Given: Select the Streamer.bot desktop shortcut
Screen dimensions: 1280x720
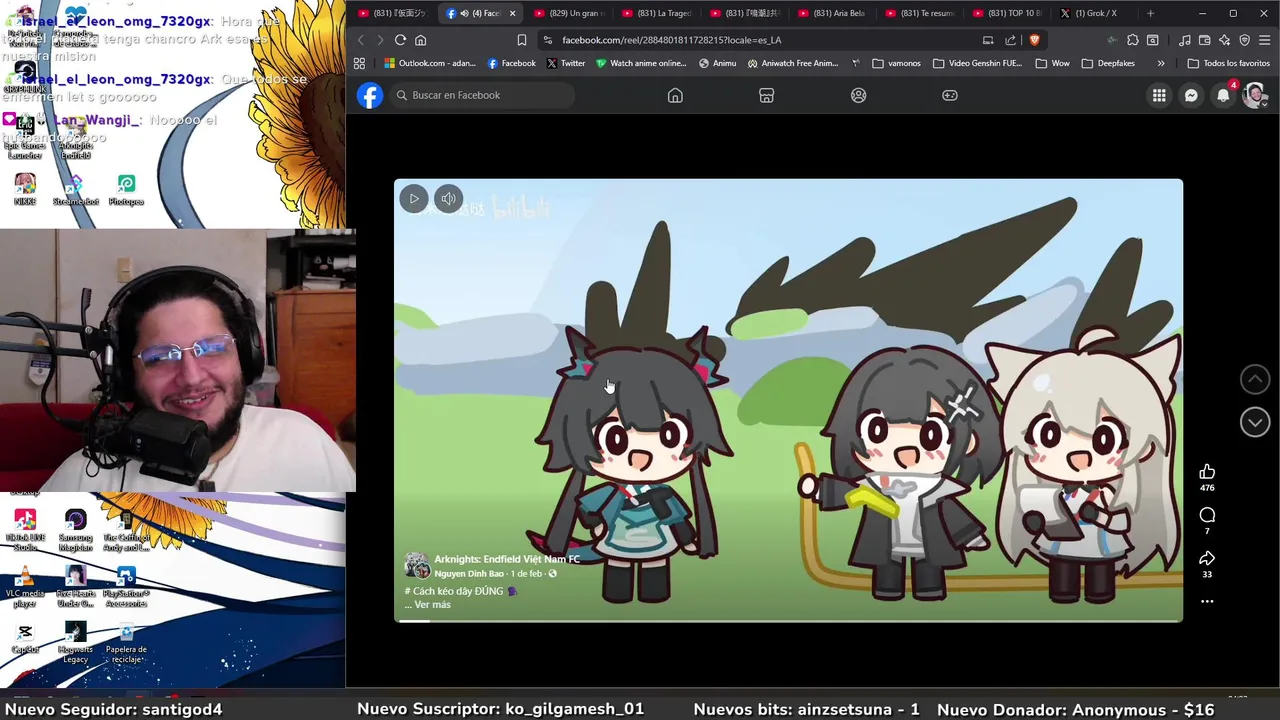Looking at the screenshot, I should point(76,190).
